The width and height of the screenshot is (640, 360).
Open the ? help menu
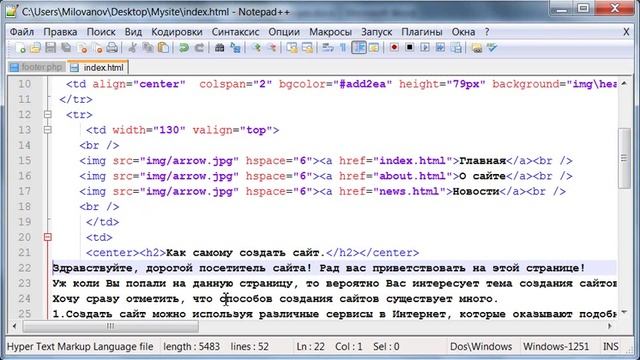(487, 32)
